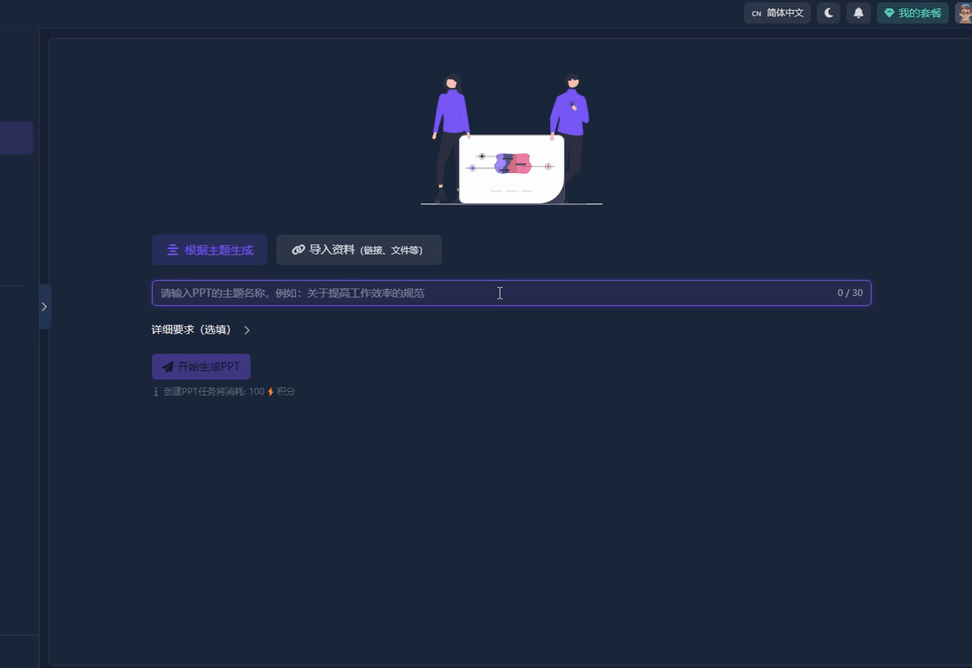Switch to the 根据主题生成 tab

coord(208,249)
